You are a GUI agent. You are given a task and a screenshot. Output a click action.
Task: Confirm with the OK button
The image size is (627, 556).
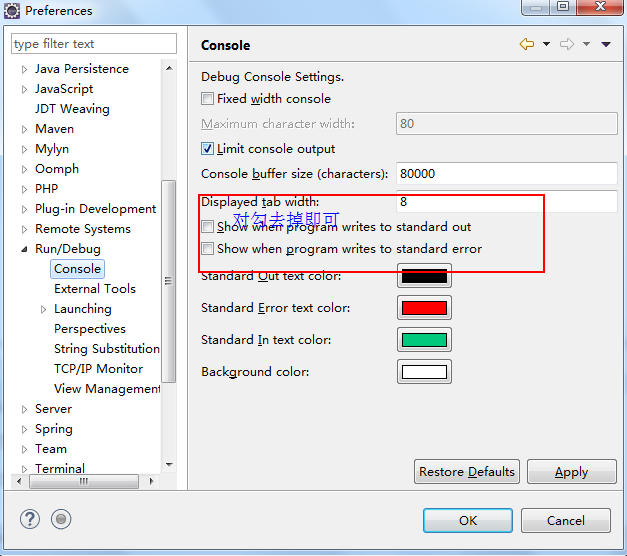click(x=468, y=520)
